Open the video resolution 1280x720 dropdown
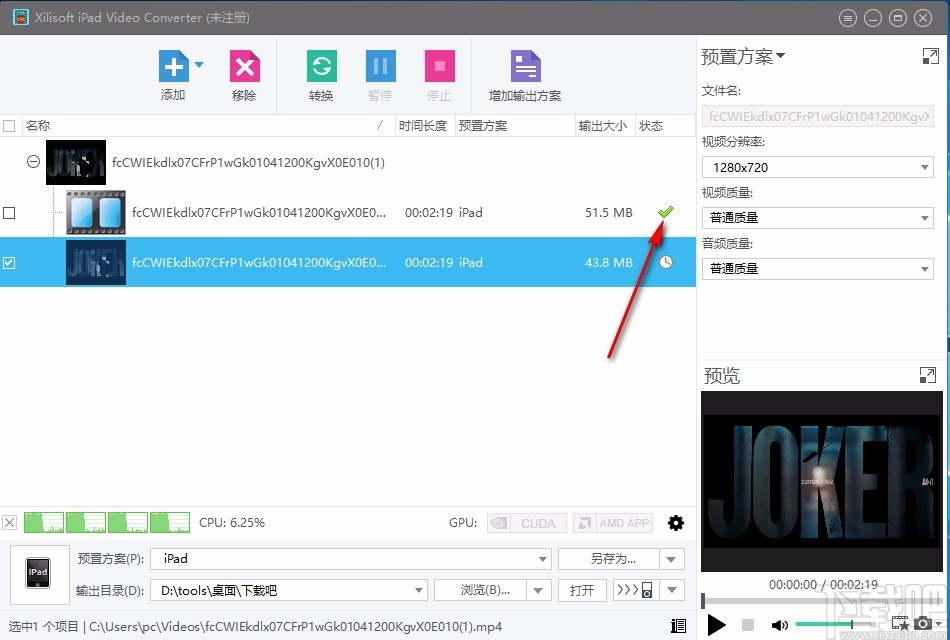This screenshot has height=640, width=950. pyautogui.click(x=817, y=167)
